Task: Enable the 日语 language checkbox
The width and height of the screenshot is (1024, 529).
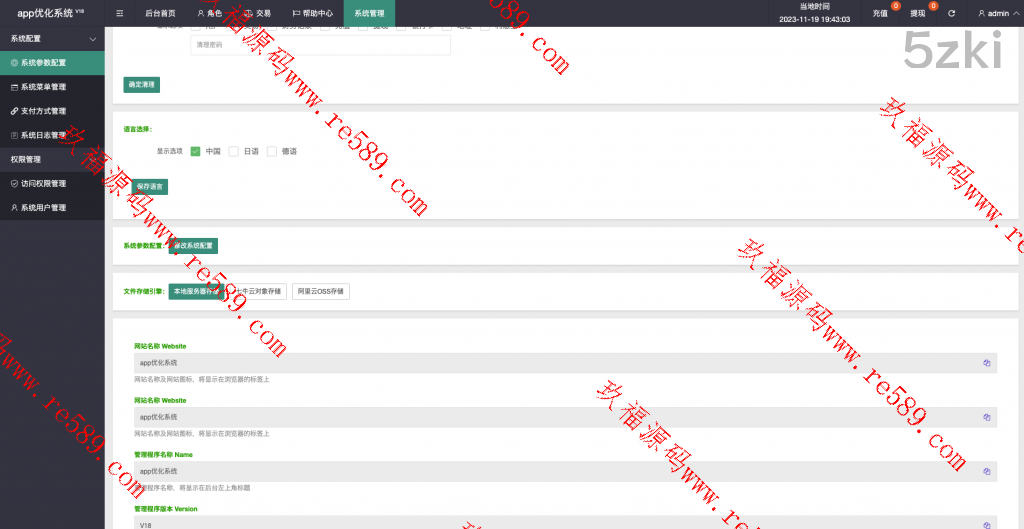Action: click(233, 151)
